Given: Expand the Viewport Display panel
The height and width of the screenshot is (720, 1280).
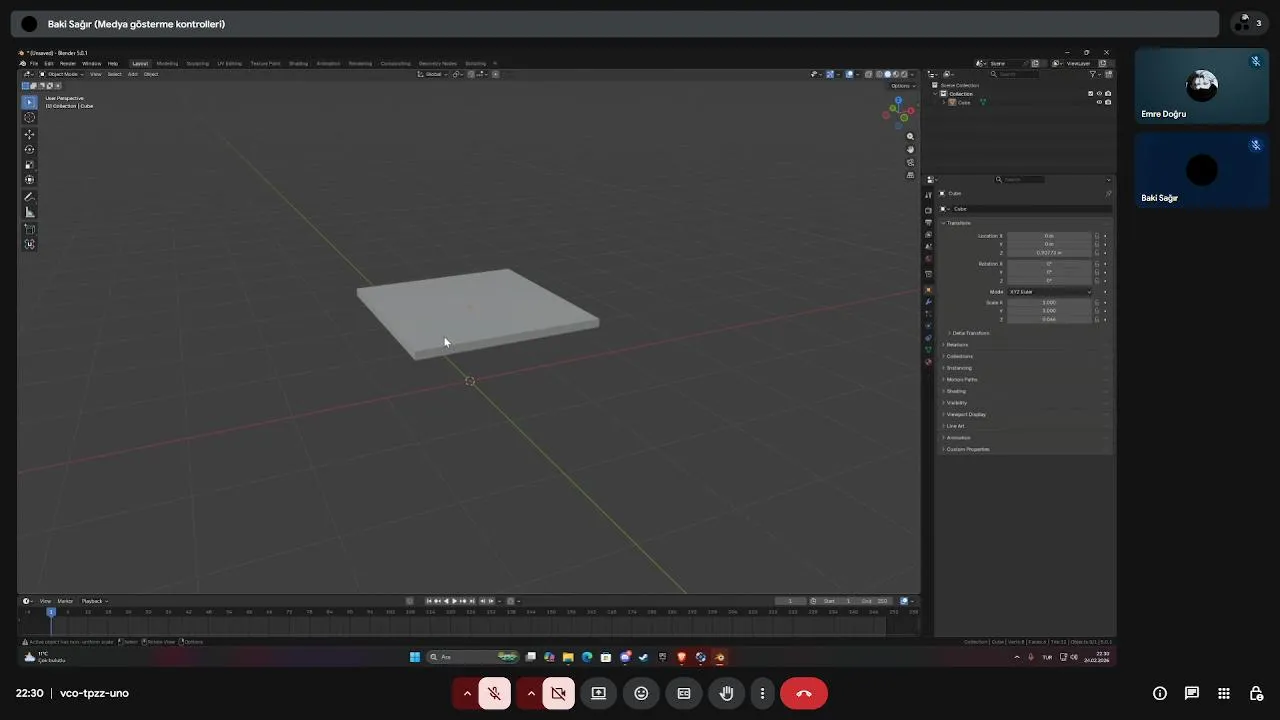Looking at the screenshot, I should coord(964,414).
